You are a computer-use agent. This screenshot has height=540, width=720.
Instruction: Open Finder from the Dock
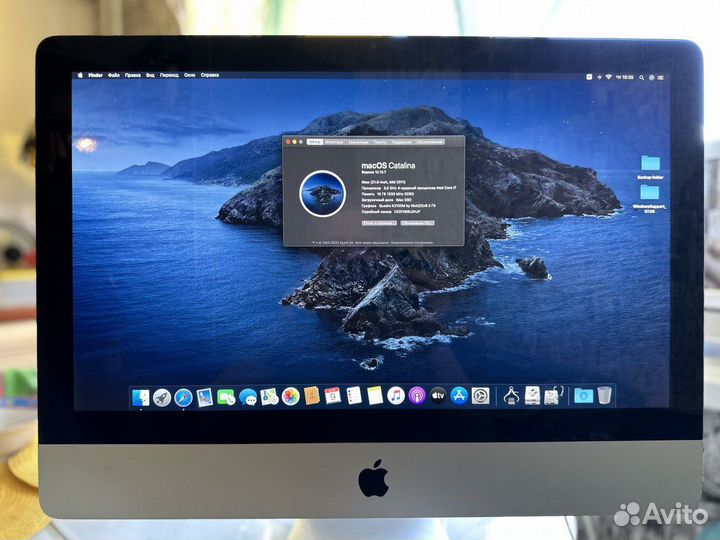point(140,397)
